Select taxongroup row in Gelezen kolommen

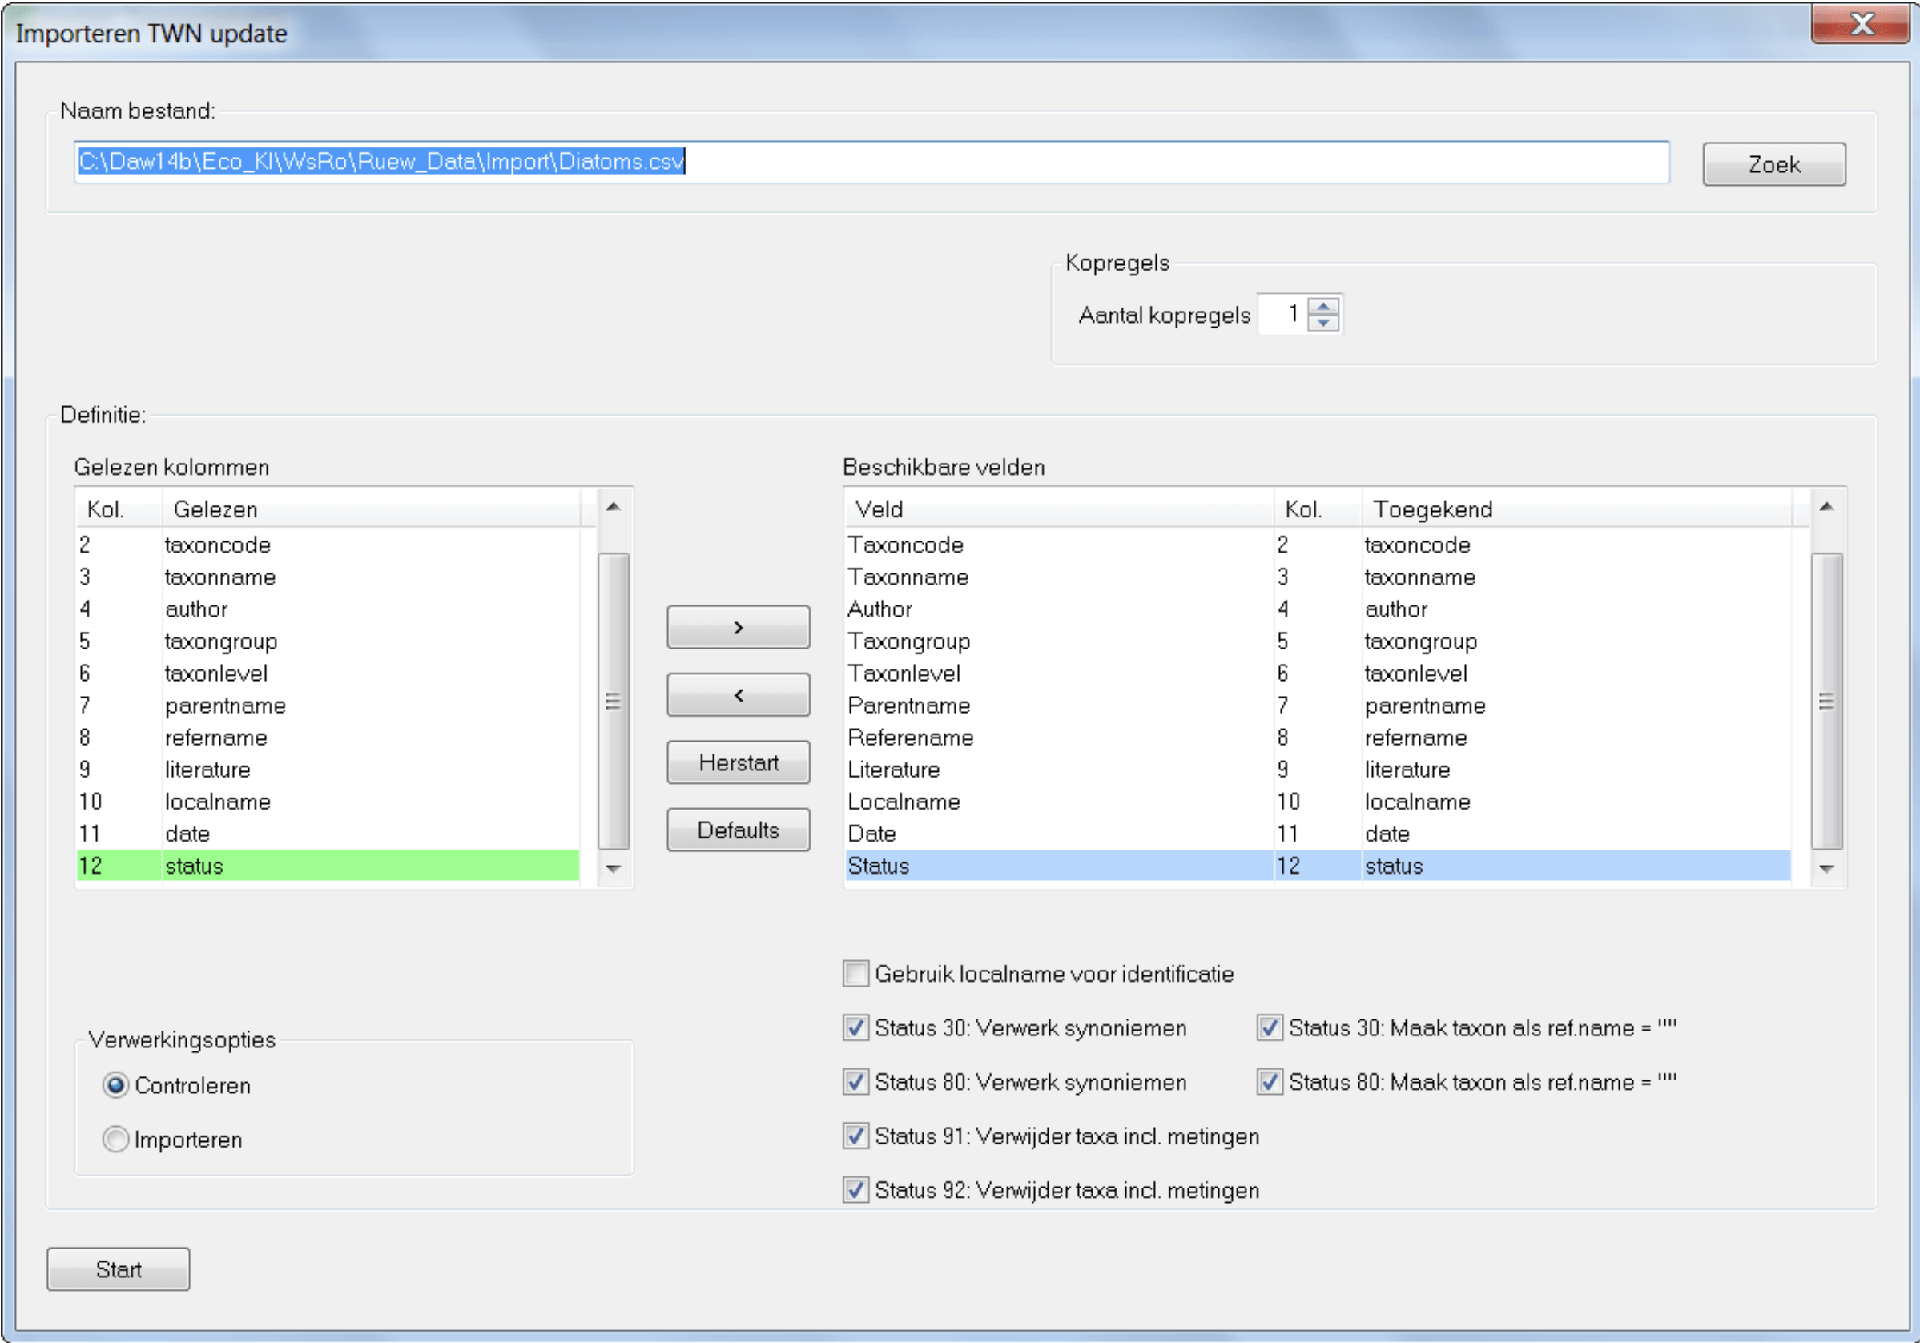click(328, 641)
